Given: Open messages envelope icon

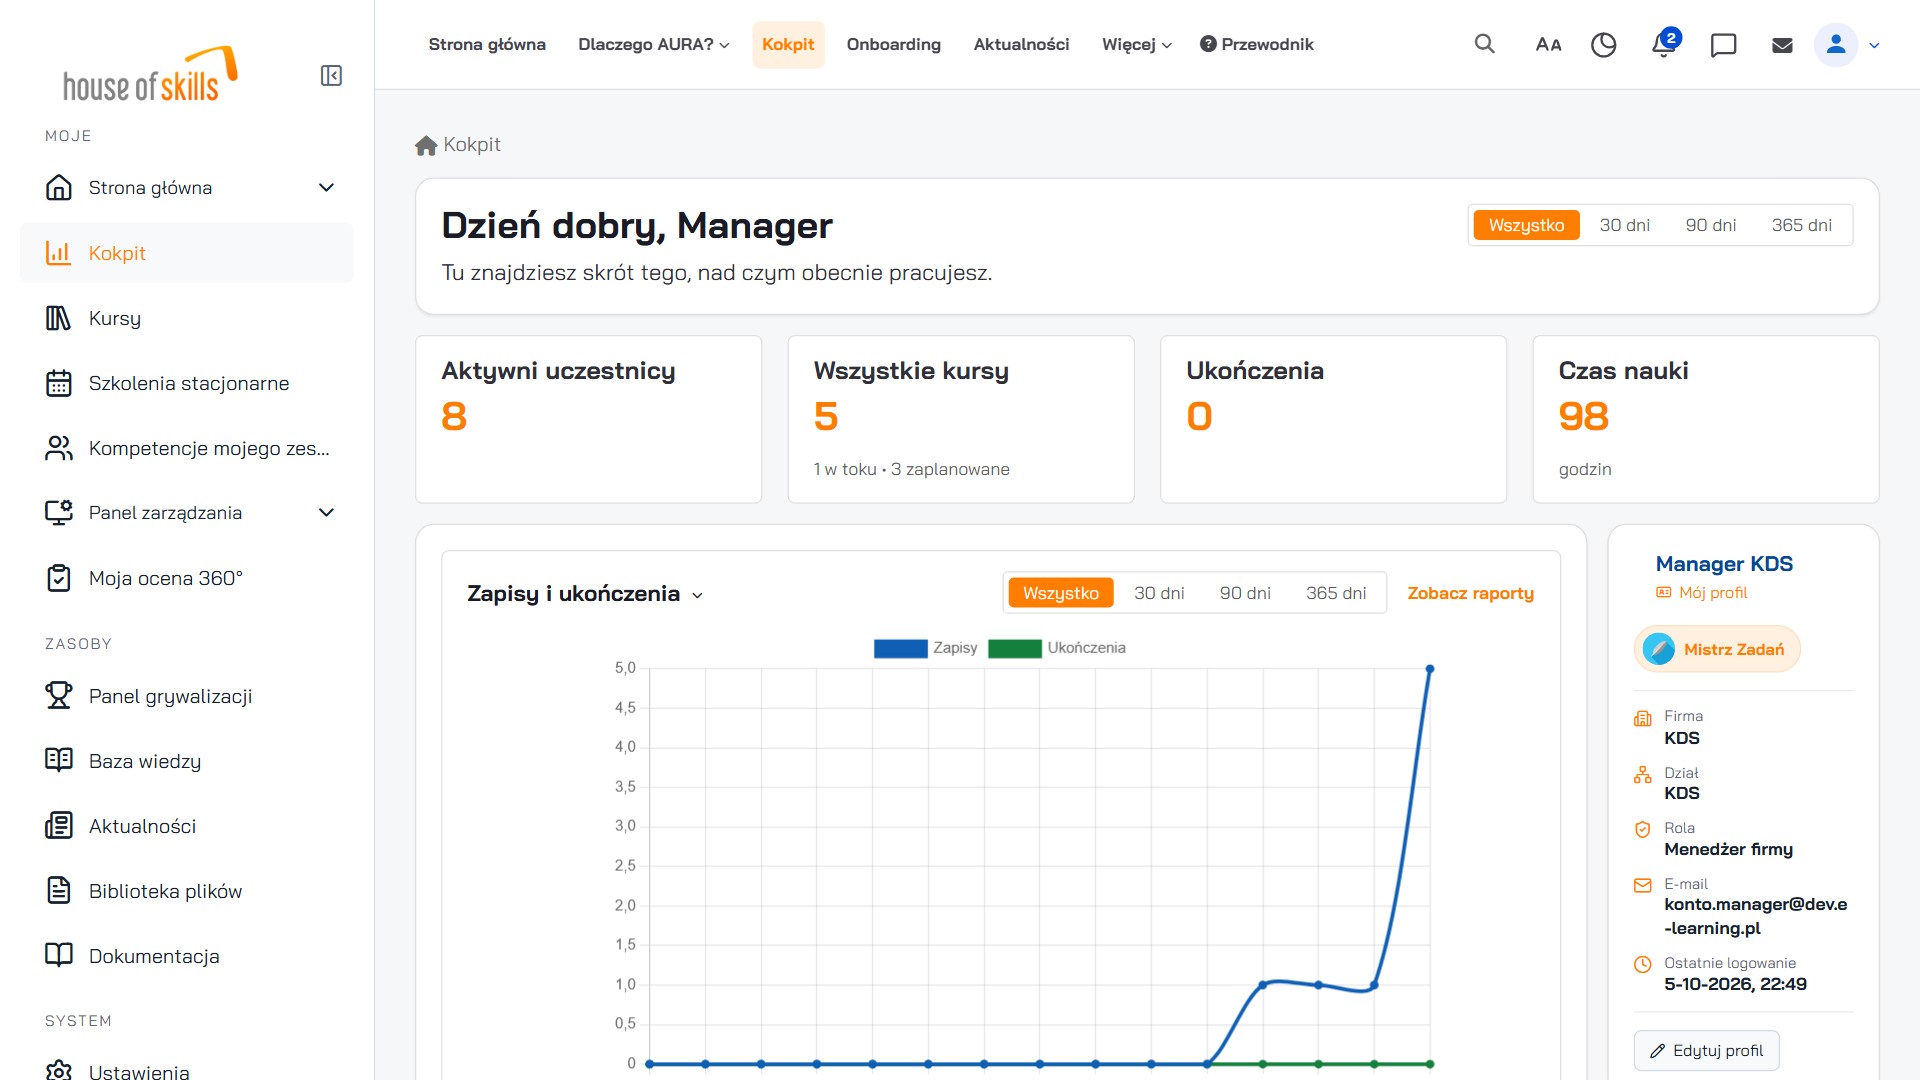Looking at the screenshot, I should click(x=1782, y=45).
